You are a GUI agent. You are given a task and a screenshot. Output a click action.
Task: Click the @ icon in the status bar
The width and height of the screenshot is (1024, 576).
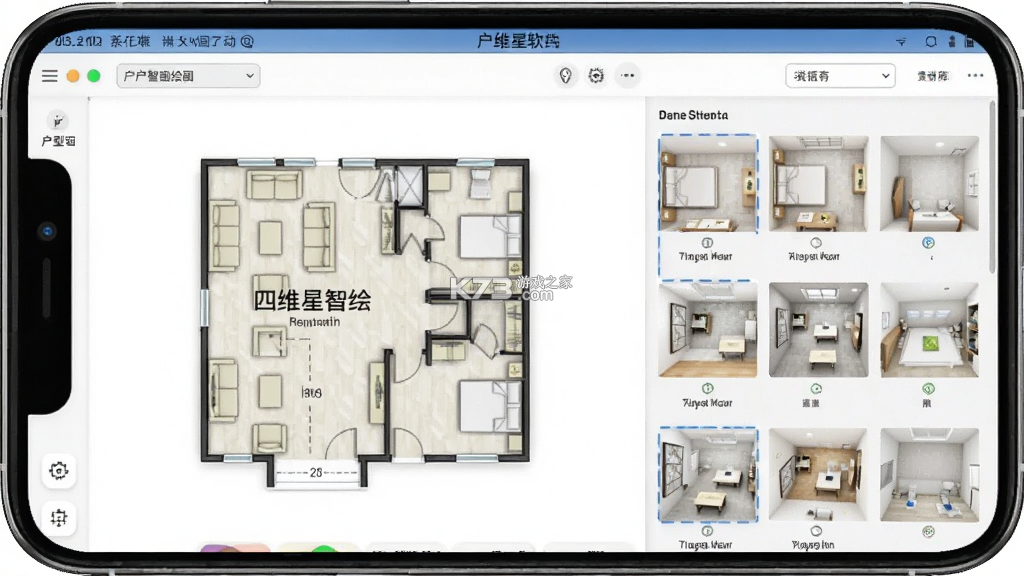coord(247,41)
